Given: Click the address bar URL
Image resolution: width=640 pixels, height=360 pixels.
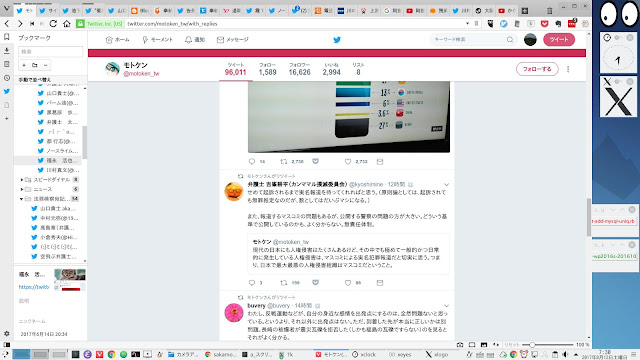Looking at the screenshot, I should [x=172, y=24].
